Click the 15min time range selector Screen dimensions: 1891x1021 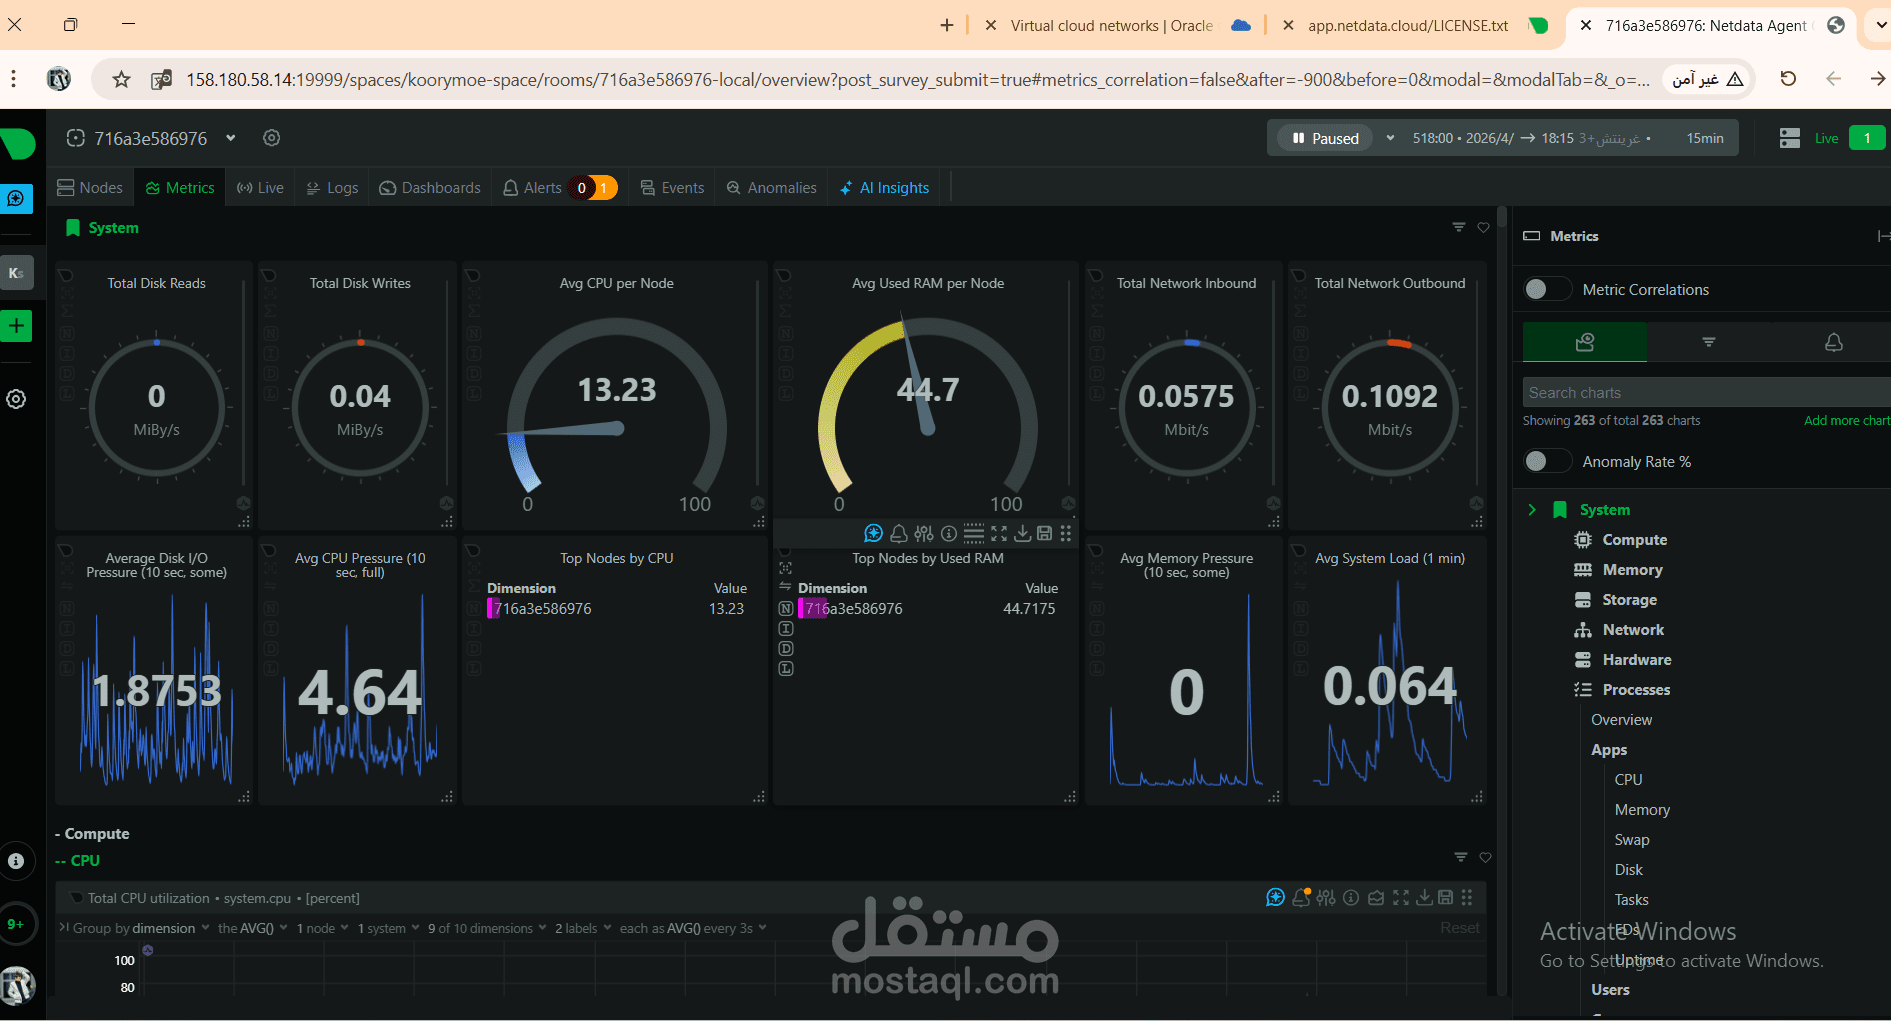click(1705, 138)
